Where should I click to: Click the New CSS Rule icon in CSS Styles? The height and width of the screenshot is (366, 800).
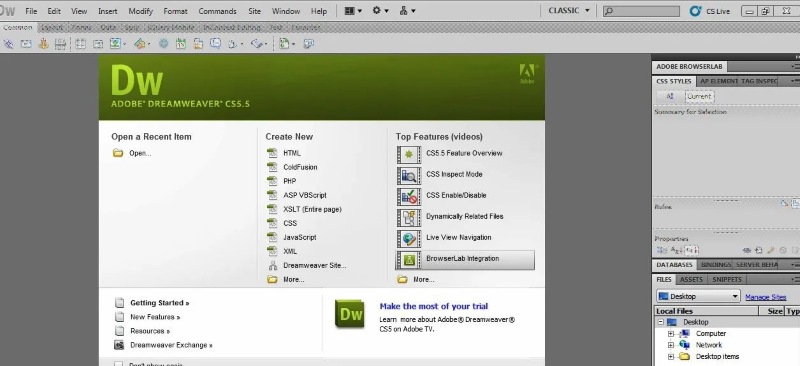click(x=770, y=251)
